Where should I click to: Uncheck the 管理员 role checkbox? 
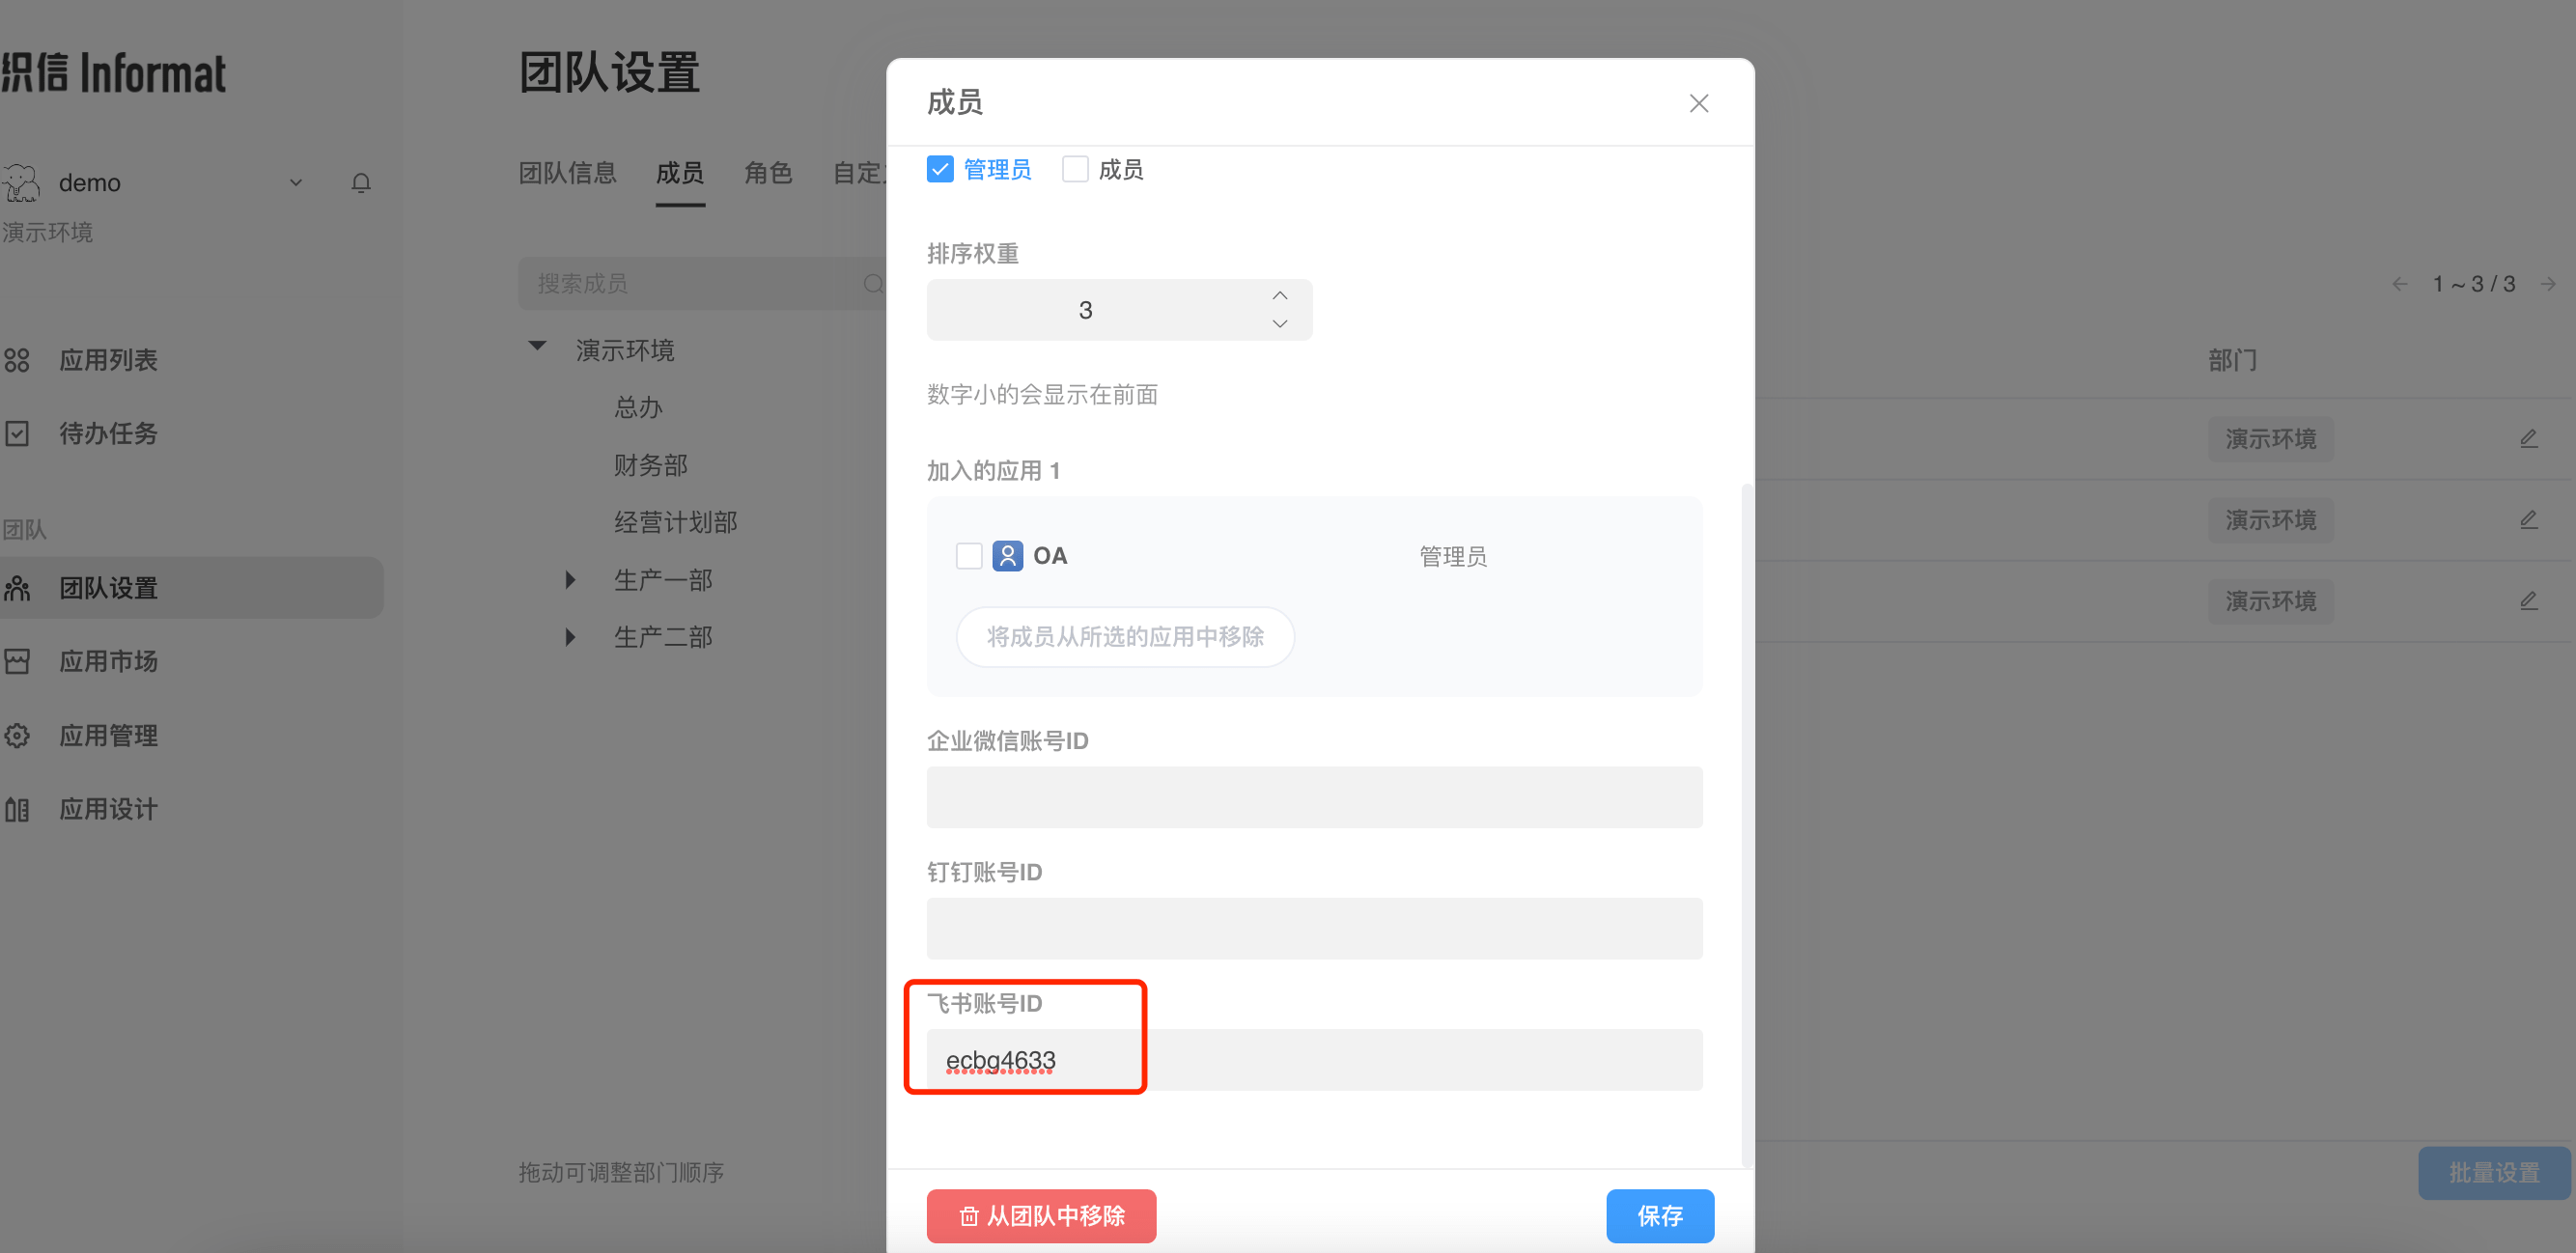(940, 169)
